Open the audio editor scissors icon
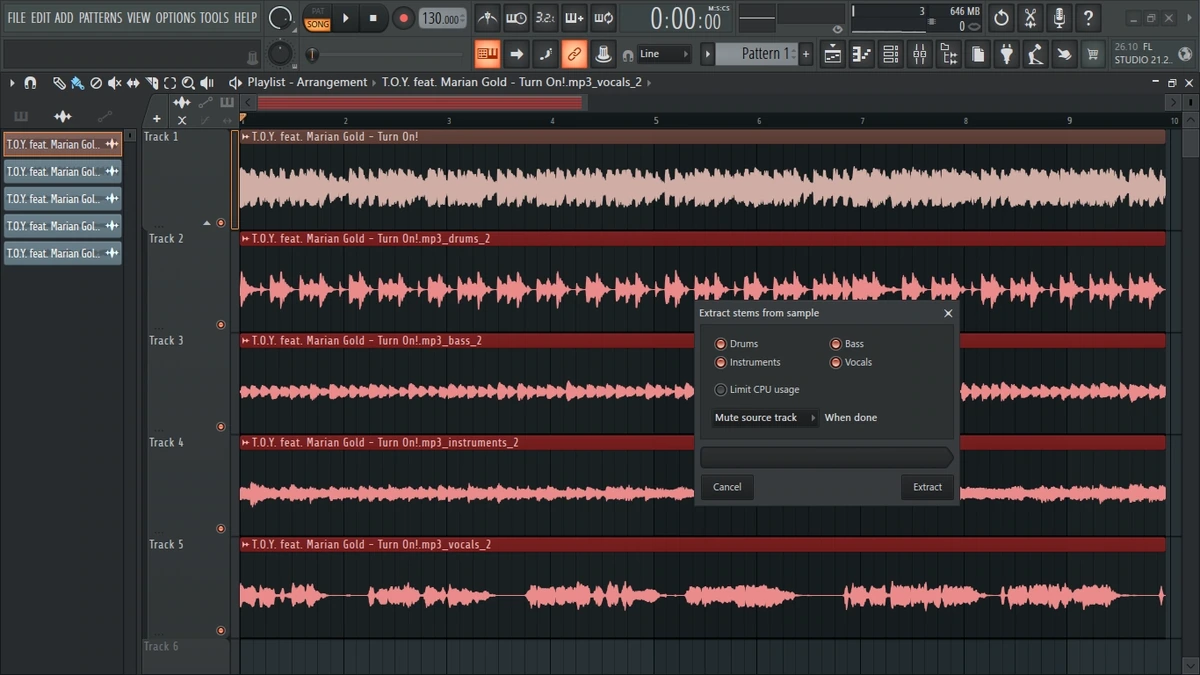1200x675 pixels. click(x=1030, y=18)
